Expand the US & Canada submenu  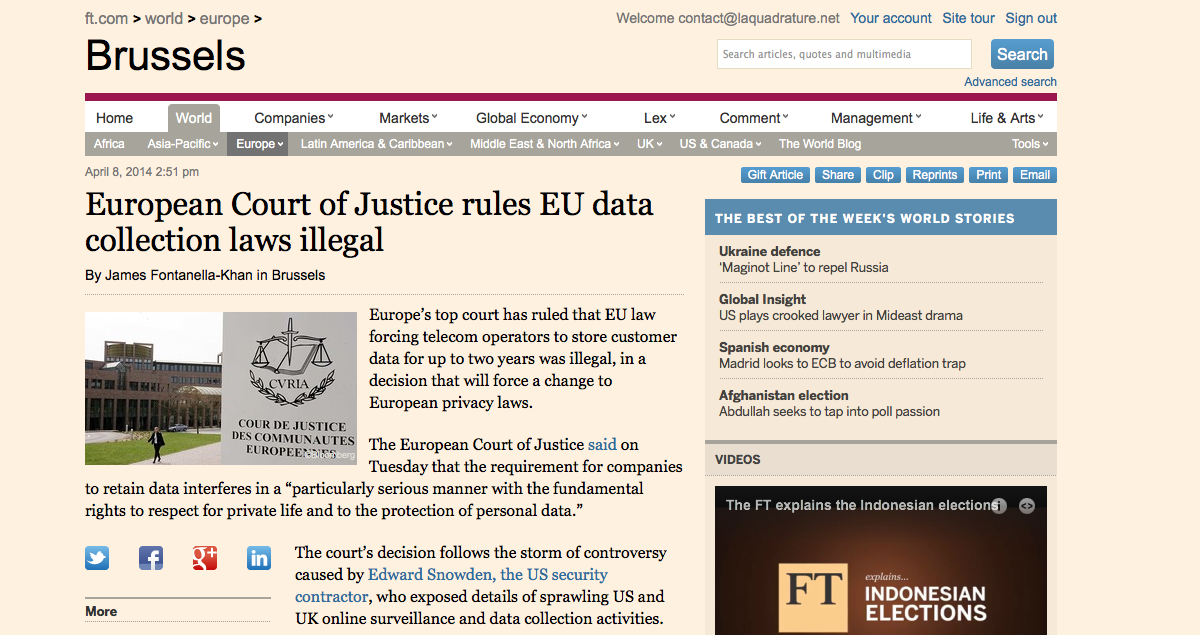pyautogui.click(x=720, y=144)
